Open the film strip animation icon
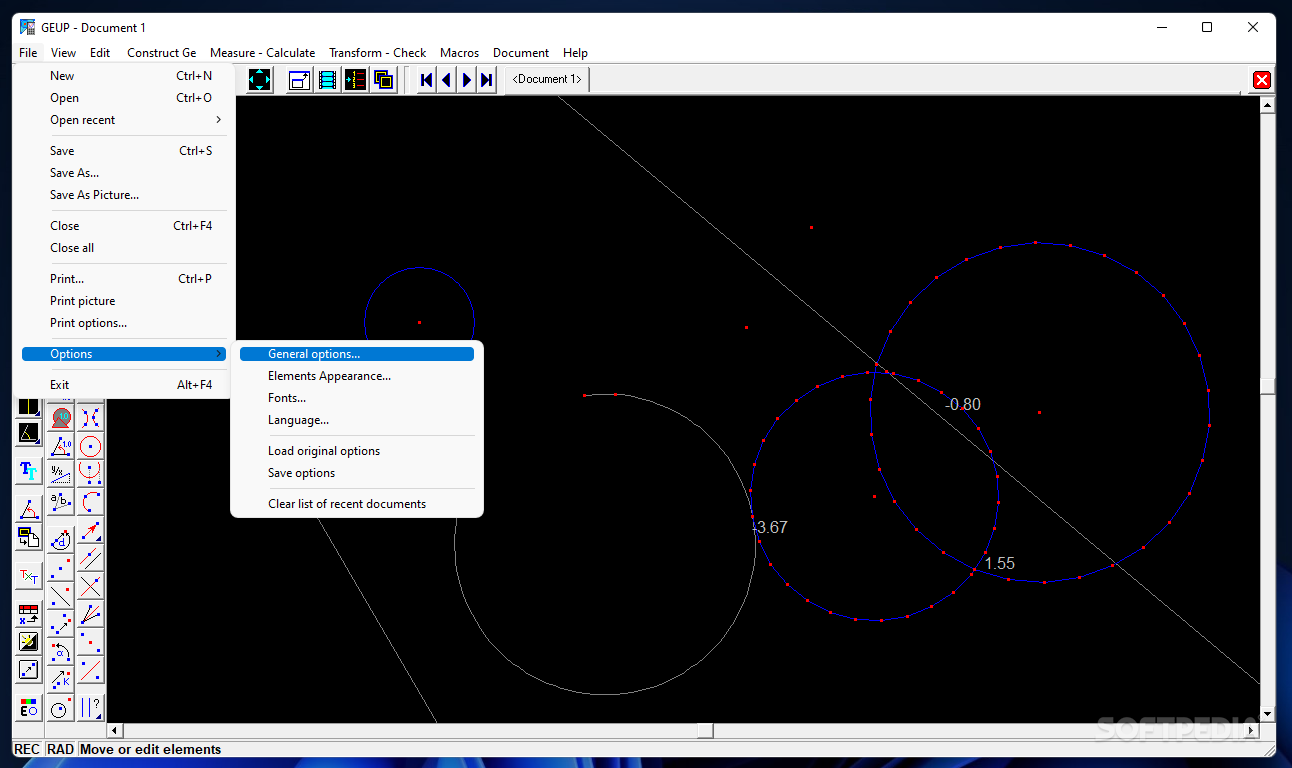Image resolution: width=1292 pixels, height=768 pixels. coord(328,80)
